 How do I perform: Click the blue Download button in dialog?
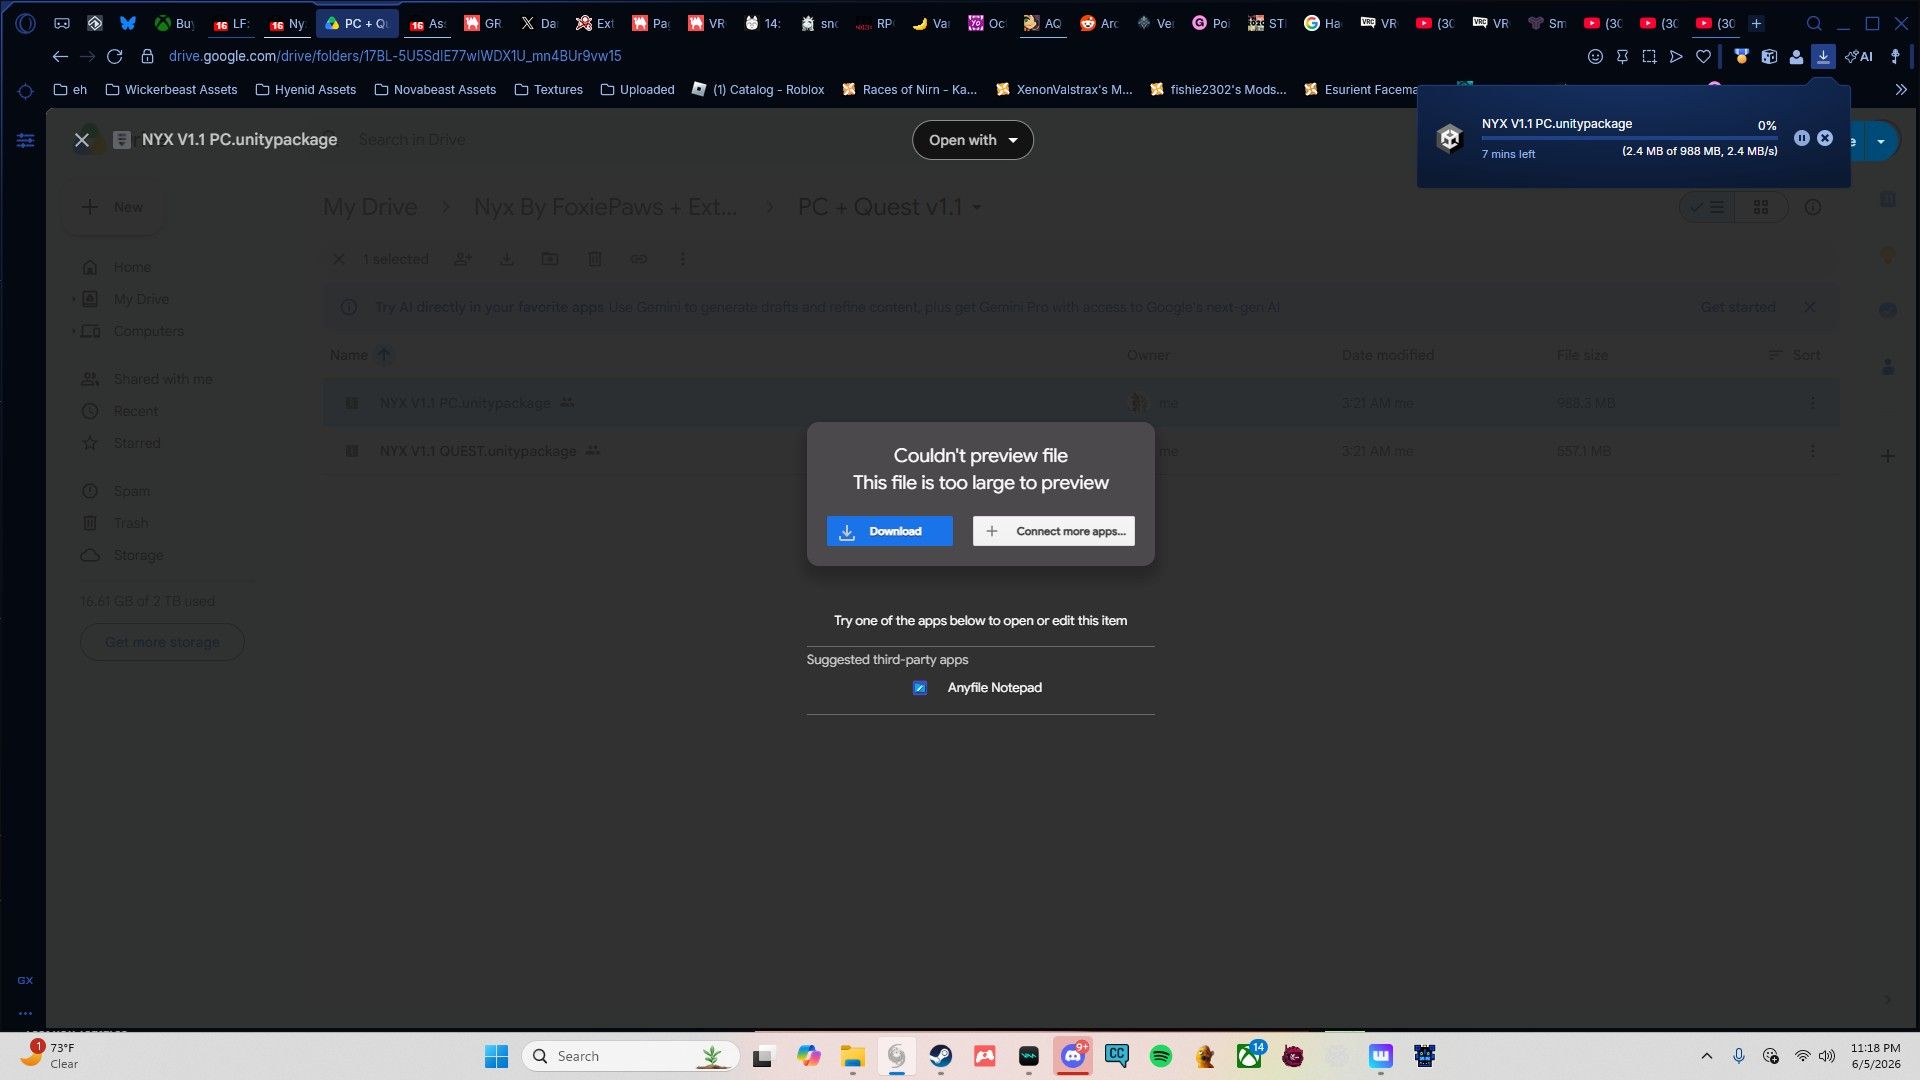pos(889,531)
